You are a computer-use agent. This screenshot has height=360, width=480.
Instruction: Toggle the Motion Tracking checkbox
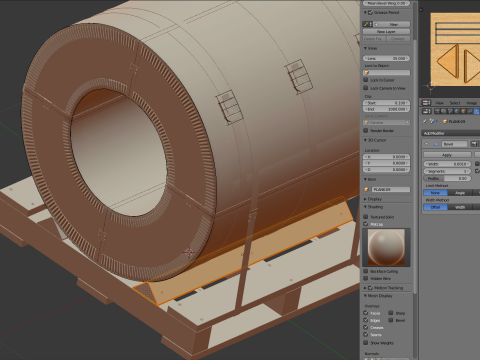point(370,288)
